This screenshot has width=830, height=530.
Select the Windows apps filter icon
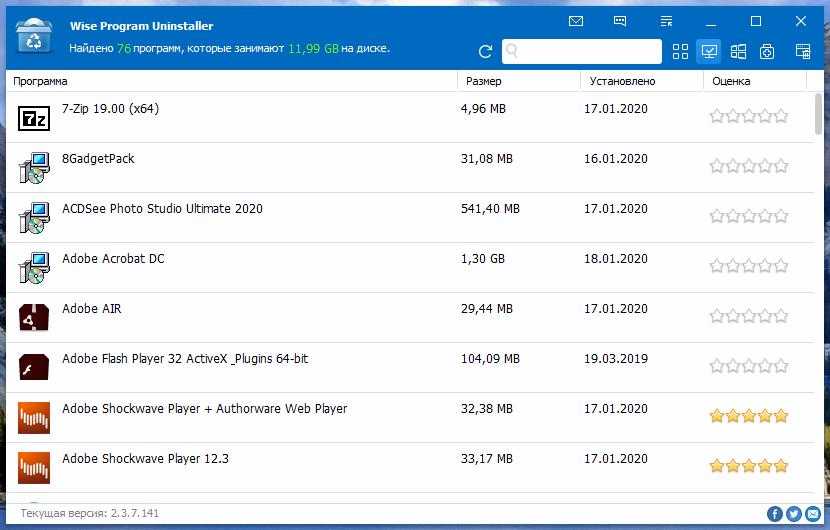[738, 51]
